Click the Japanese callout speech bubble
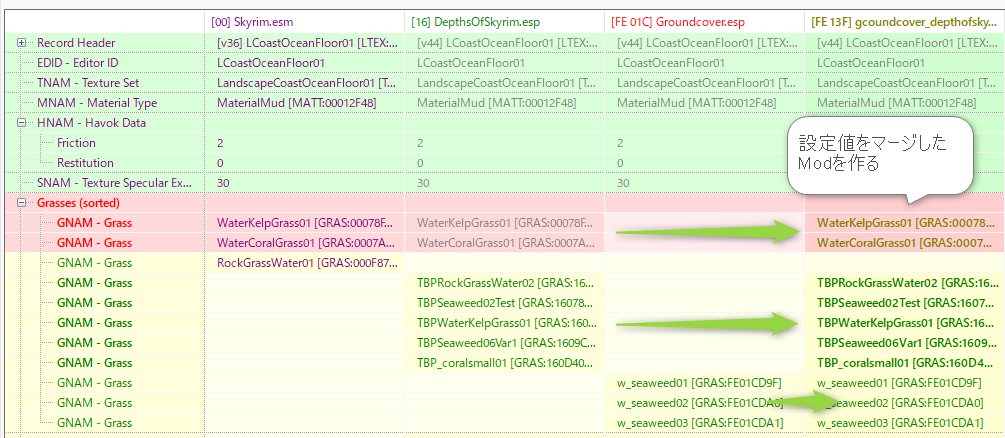The height and width of the screenshot is (438, 1005). coord(880,153)
